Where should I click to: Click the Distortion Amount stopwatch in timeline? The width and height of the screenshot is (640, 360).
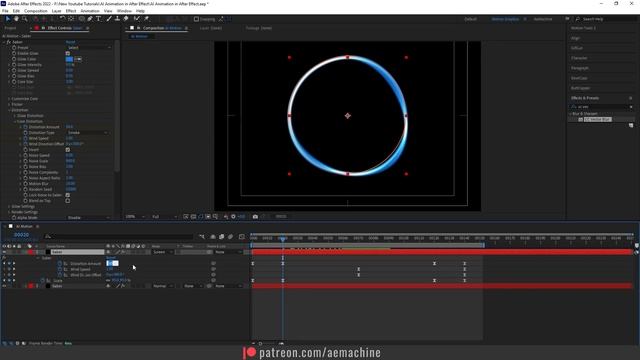(x=60, y=264)
